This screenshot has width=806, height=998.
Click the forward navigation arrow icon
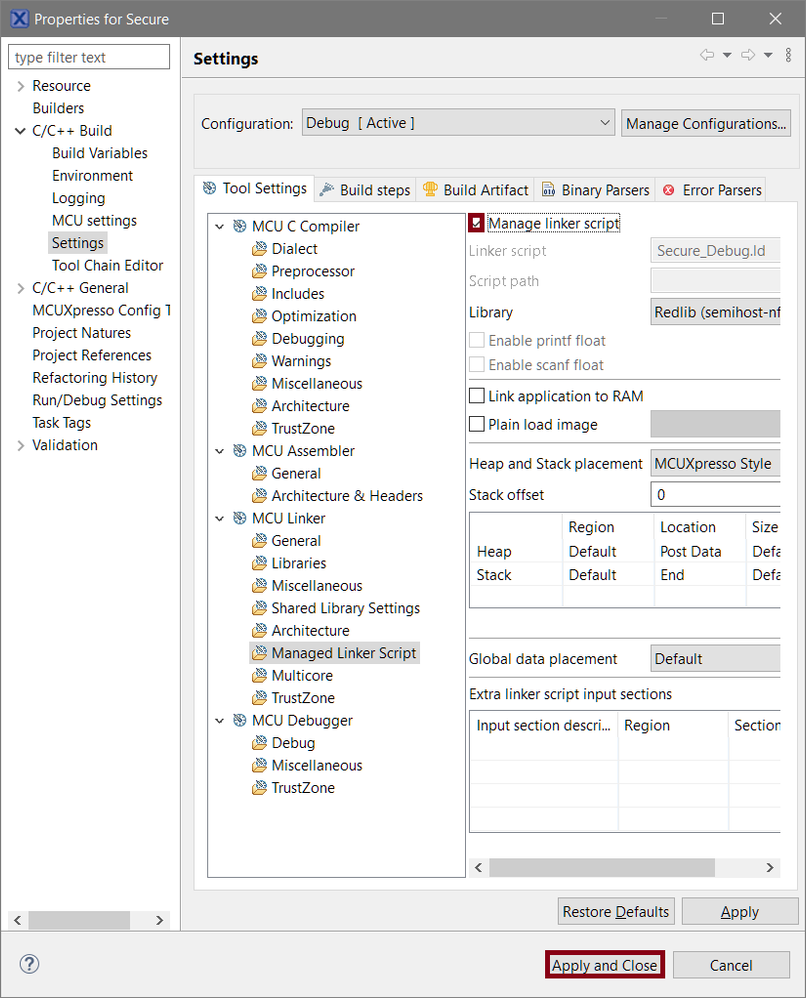747,55
